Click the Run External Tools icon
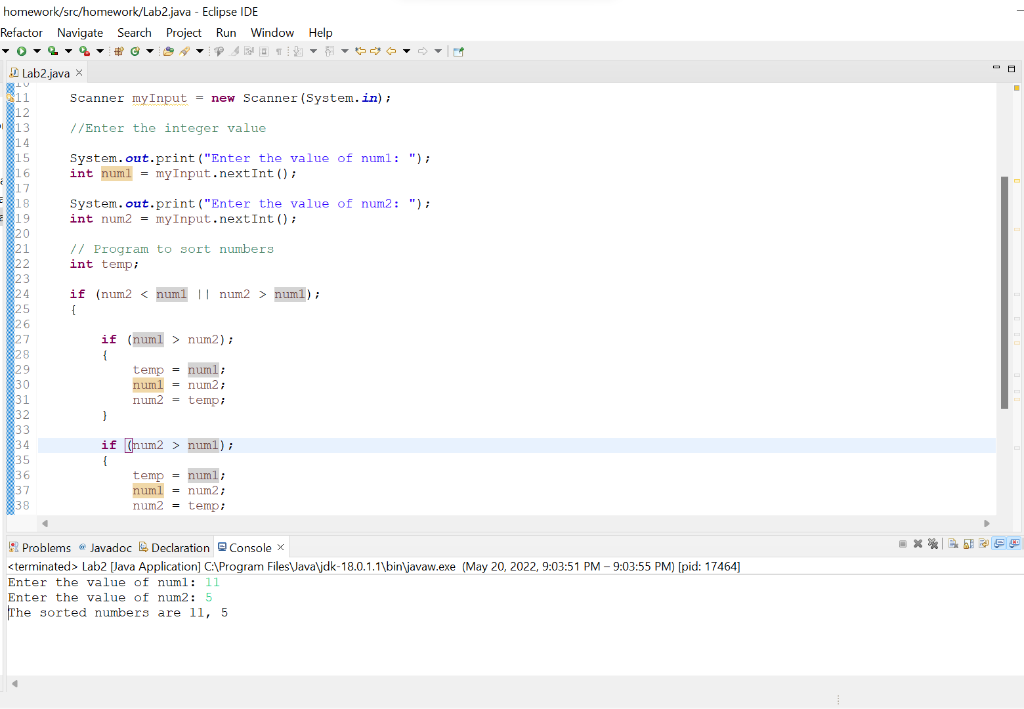This screenshot has width=1024, height=709. pos(84,51)
